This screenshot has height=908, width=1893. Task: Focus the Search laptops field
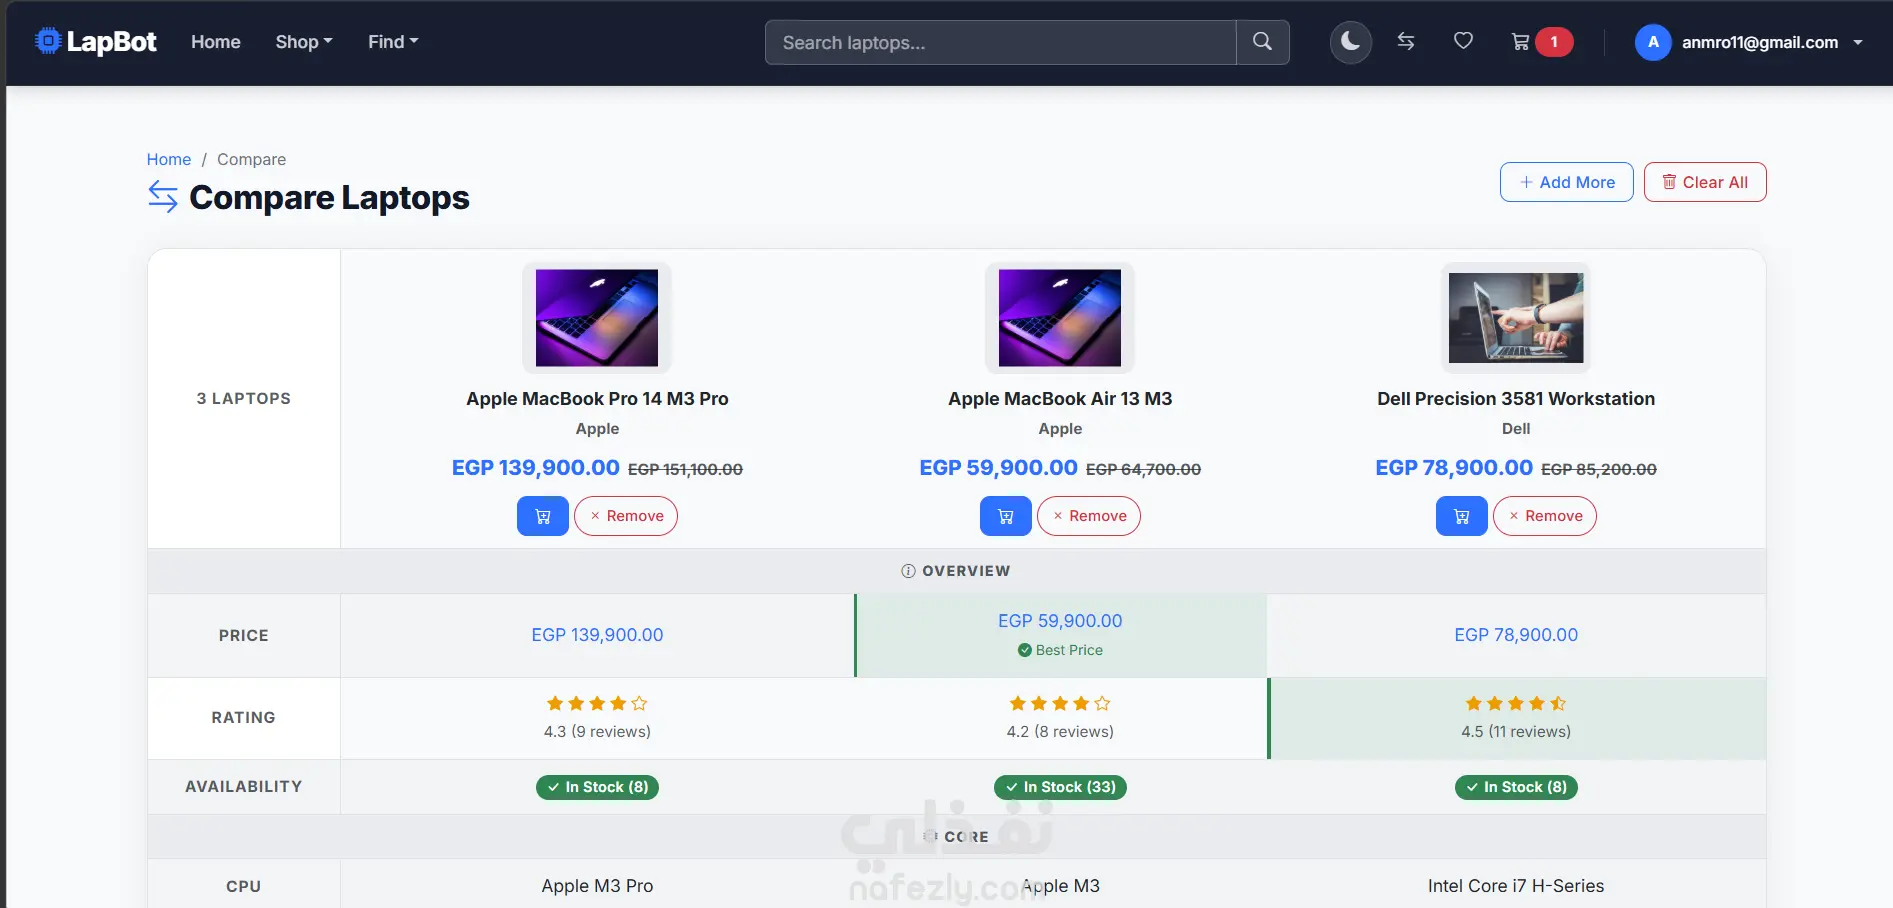click(x=1000, y=42)
